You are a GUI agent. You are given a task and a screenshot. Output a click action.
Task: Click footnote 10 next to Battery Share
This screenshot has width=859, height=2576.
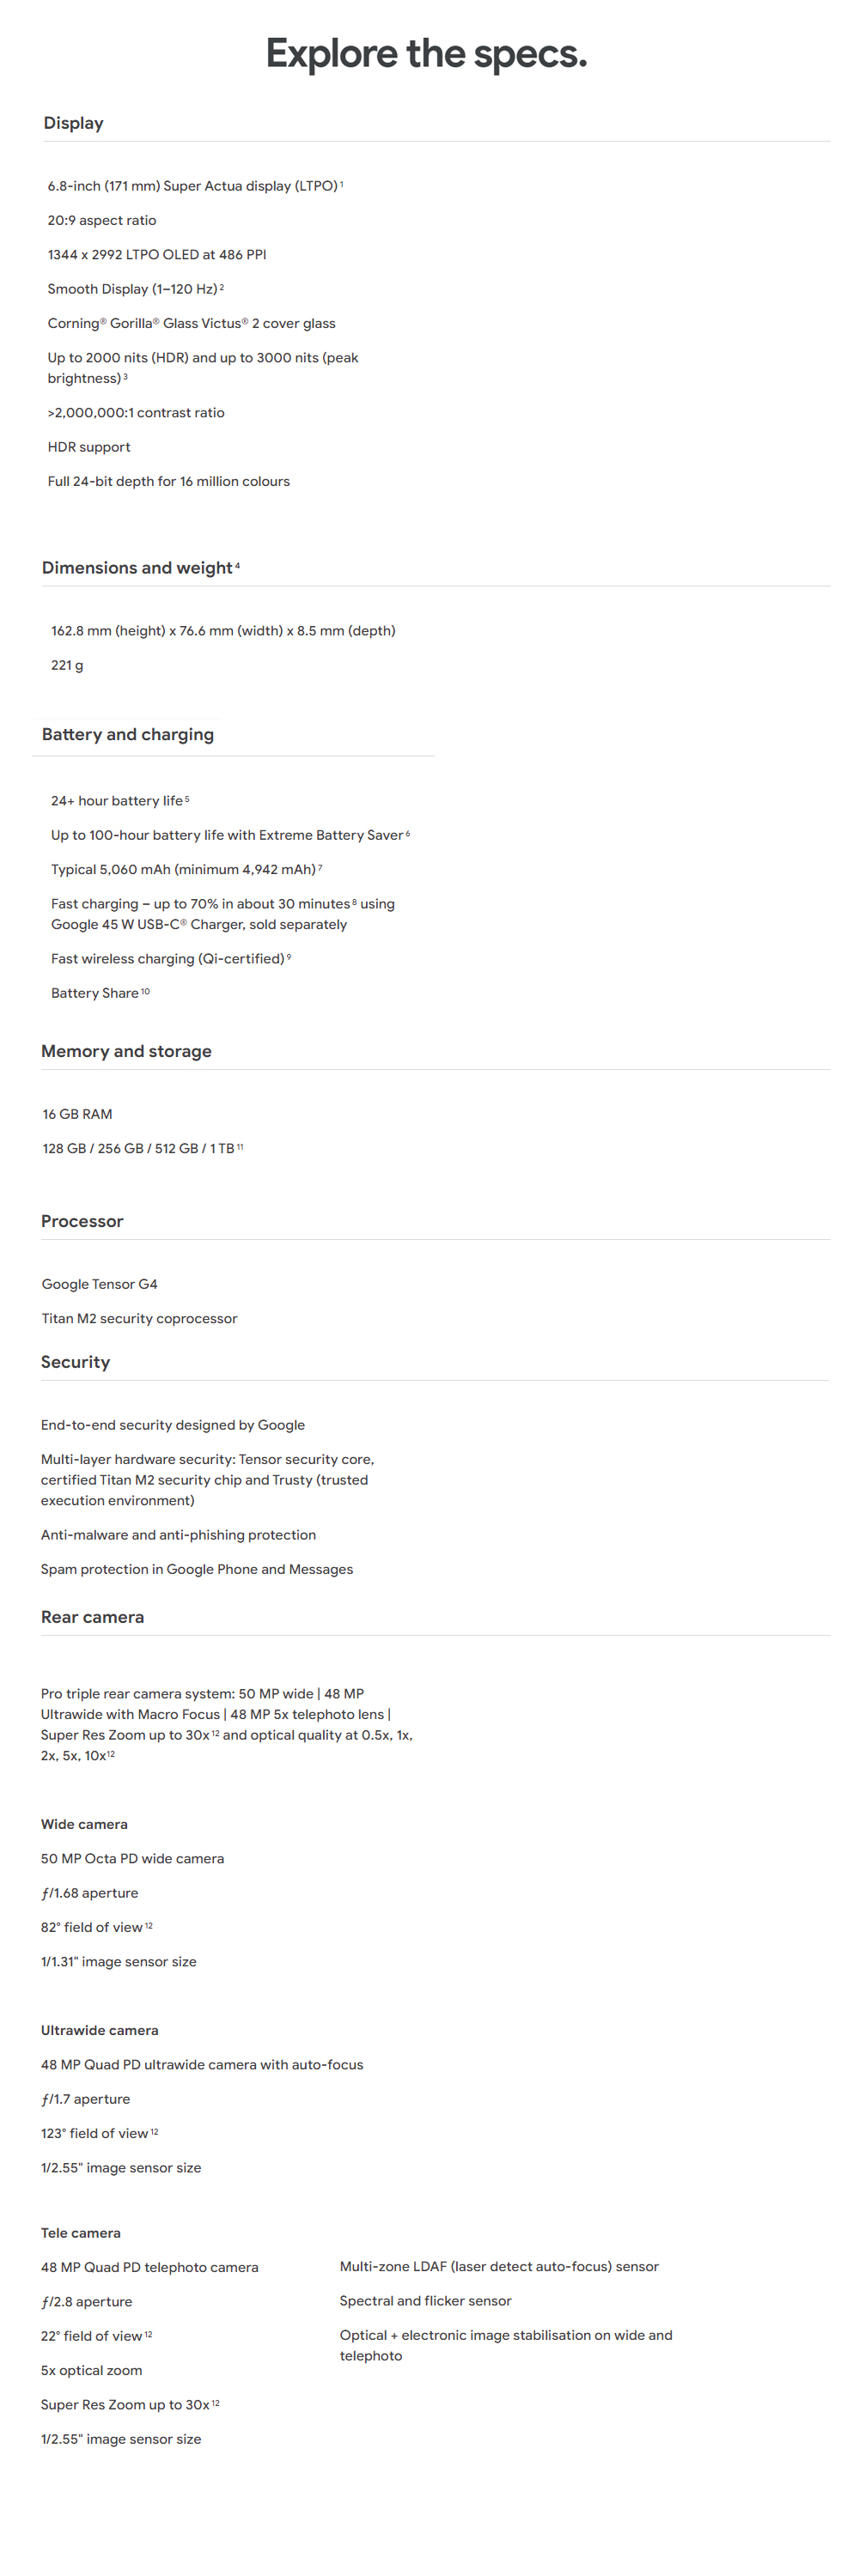145,991
